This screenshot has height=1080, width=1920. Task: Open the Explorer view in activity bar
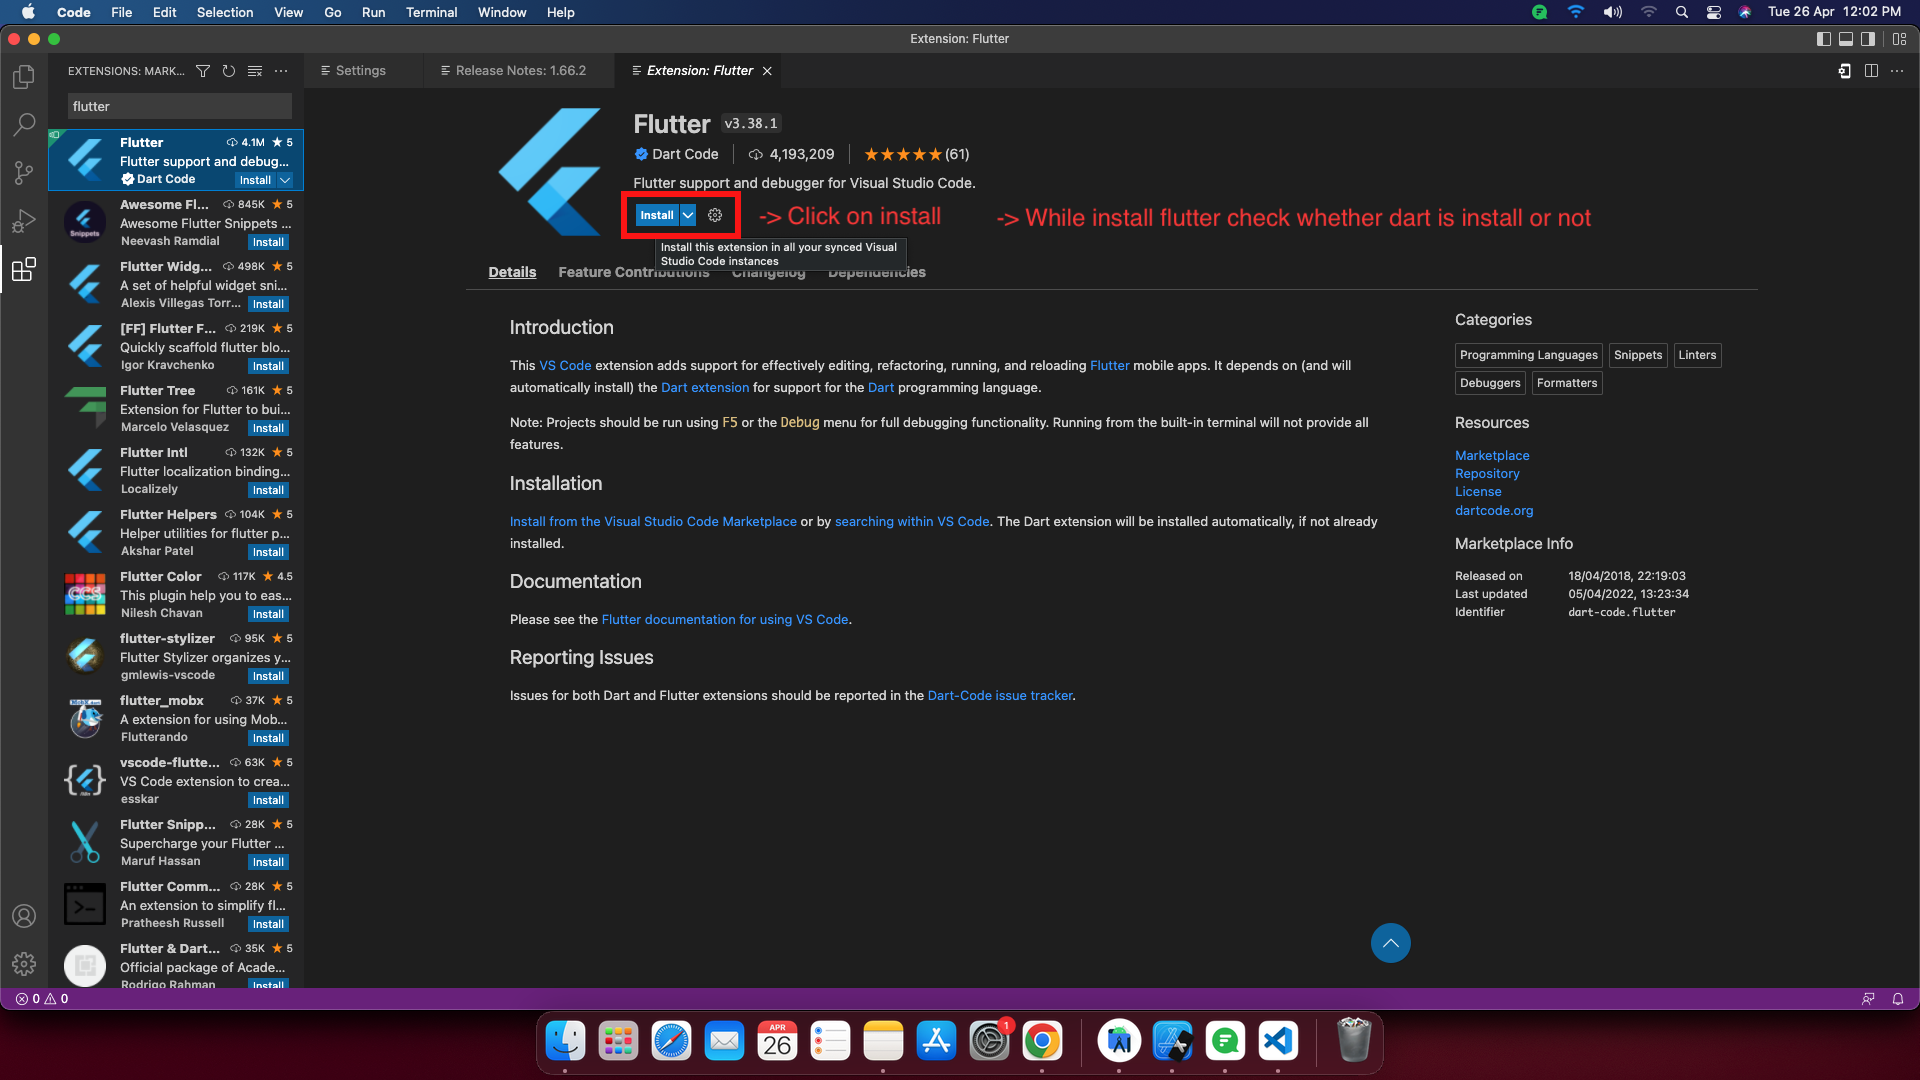[x=24, y=77]
